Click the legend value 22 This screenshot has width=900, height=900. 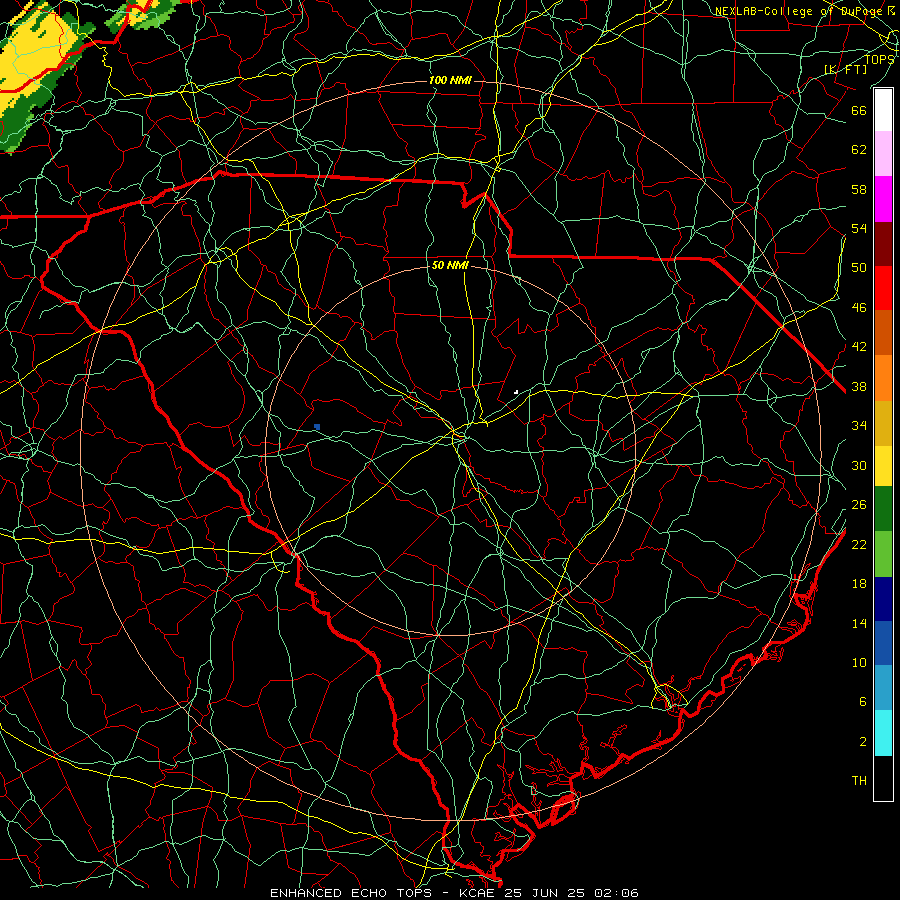coord(859,544)
